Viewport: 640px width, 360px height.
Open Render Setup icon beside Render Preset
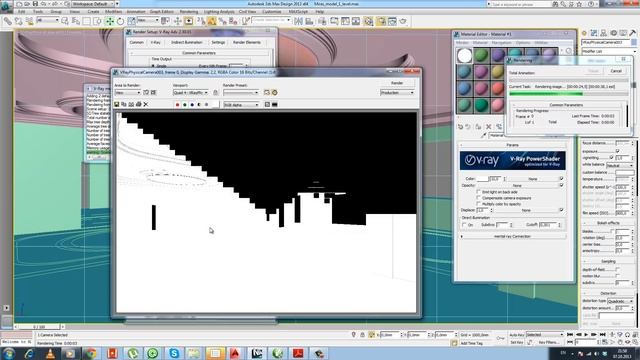point(267,93)
